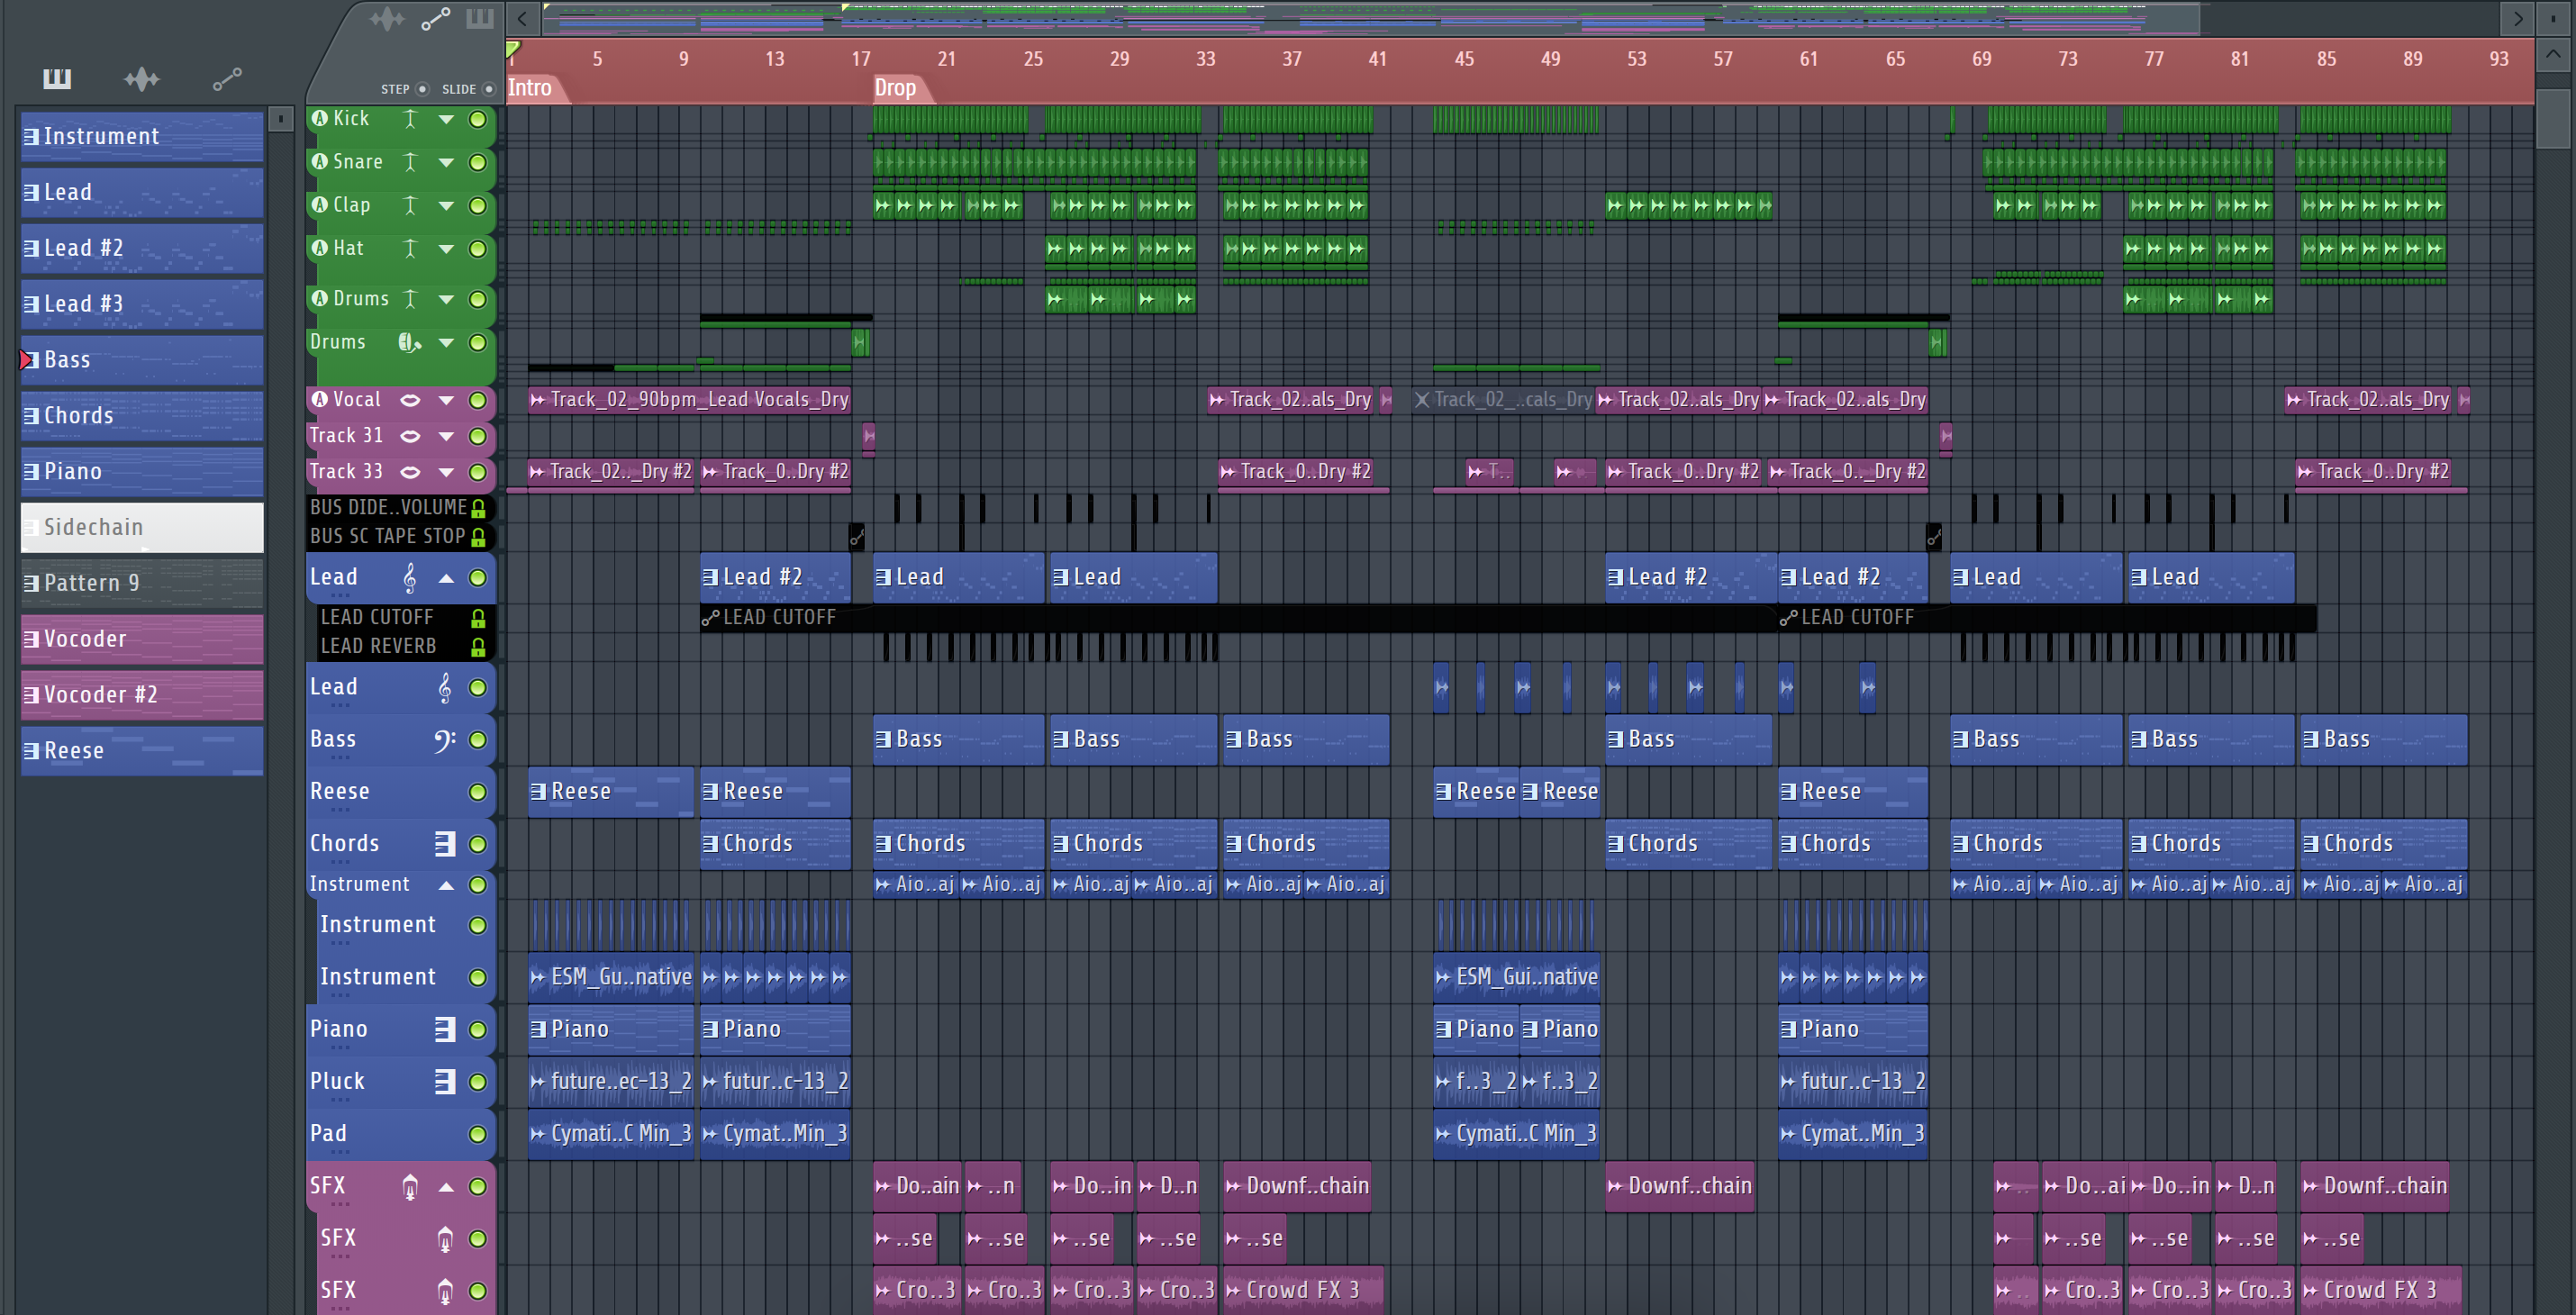This screenshot has width=2576, height=1315.
Task: Click the top toolbar automation icon
Action: [436, 18]
